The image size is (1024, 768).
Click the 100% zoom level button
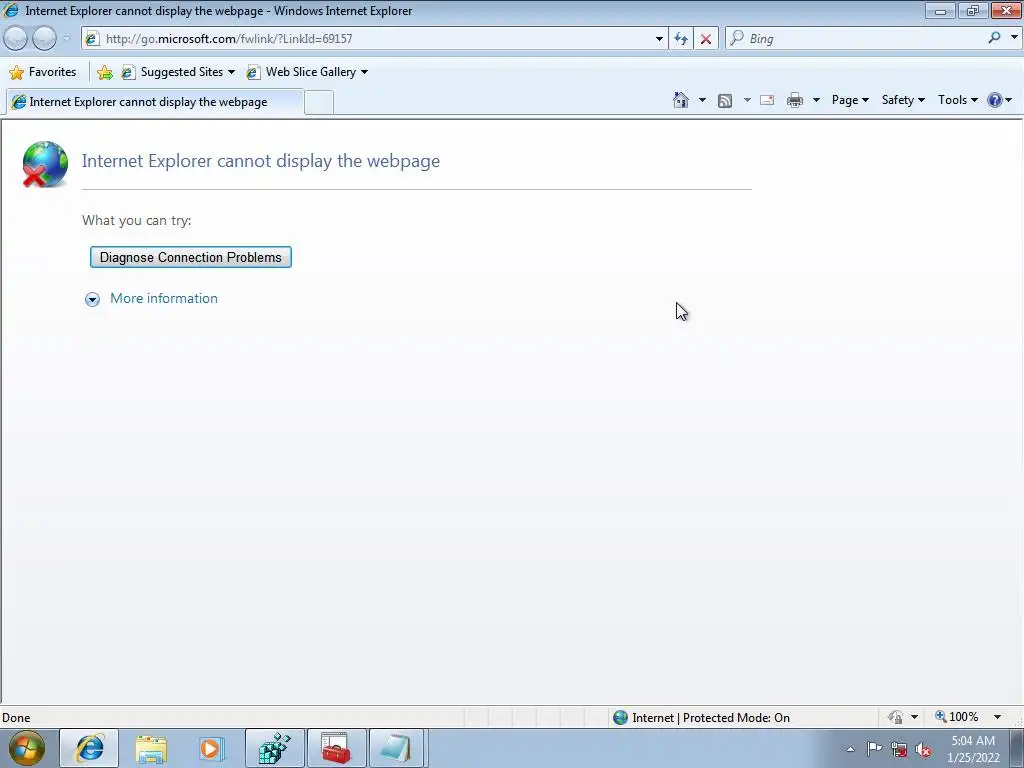pos(957,717)
